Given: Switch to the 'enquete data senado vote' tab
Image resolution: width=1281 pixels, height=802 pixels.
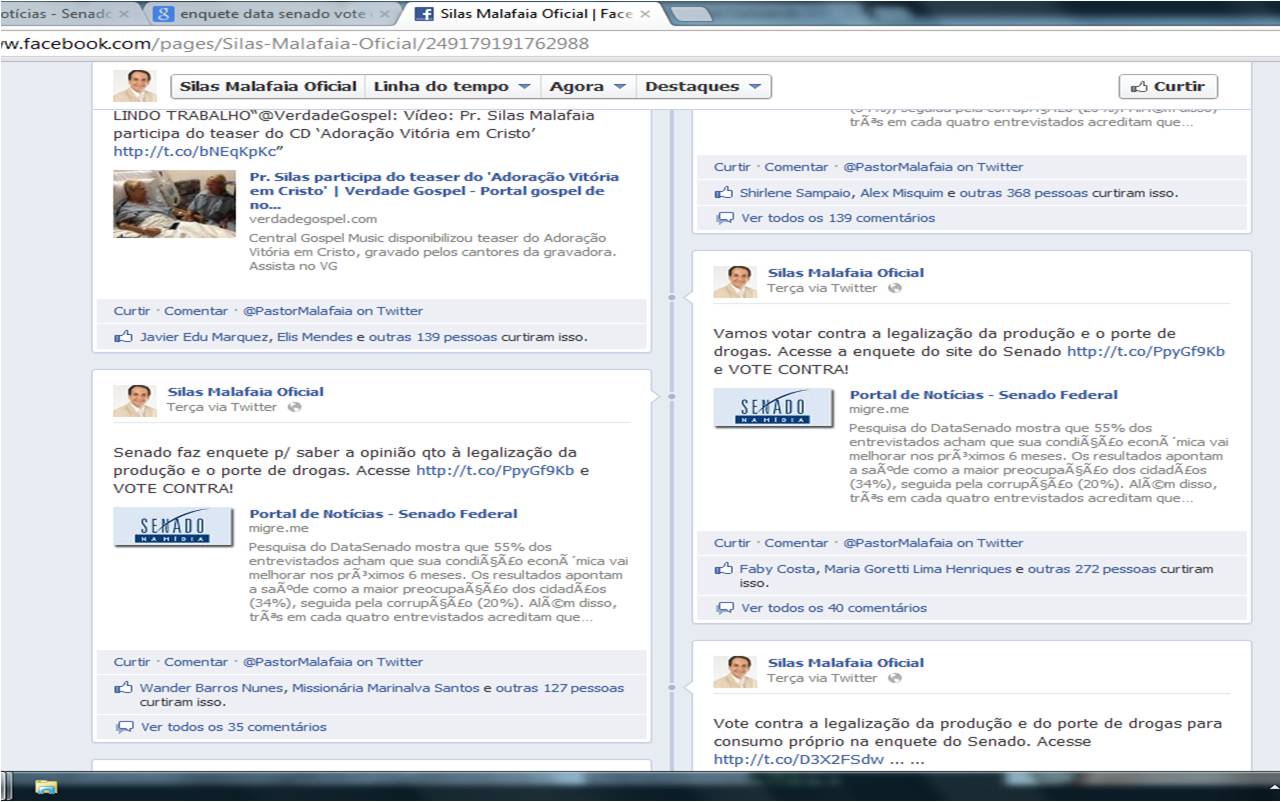Looking at the screenshot, I should (x=273, y=14).
